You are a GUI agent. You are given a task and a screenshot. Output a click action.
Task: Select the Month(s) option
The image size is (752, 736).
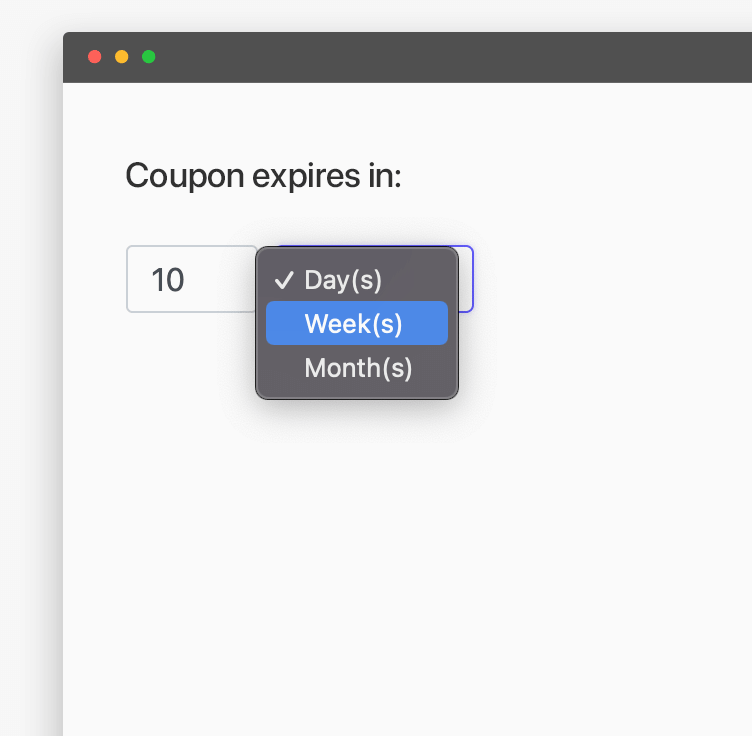tap(358, 368)
